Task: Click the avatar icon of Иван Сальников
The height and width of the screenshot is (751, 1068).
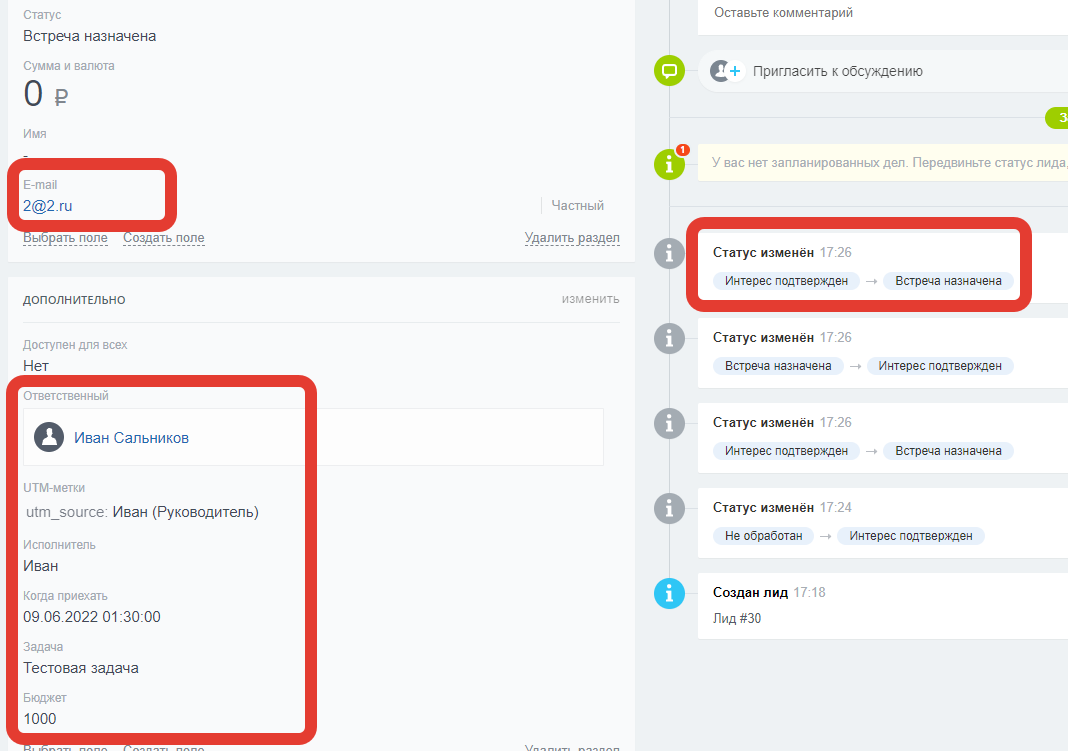Action: coord(49,437)
